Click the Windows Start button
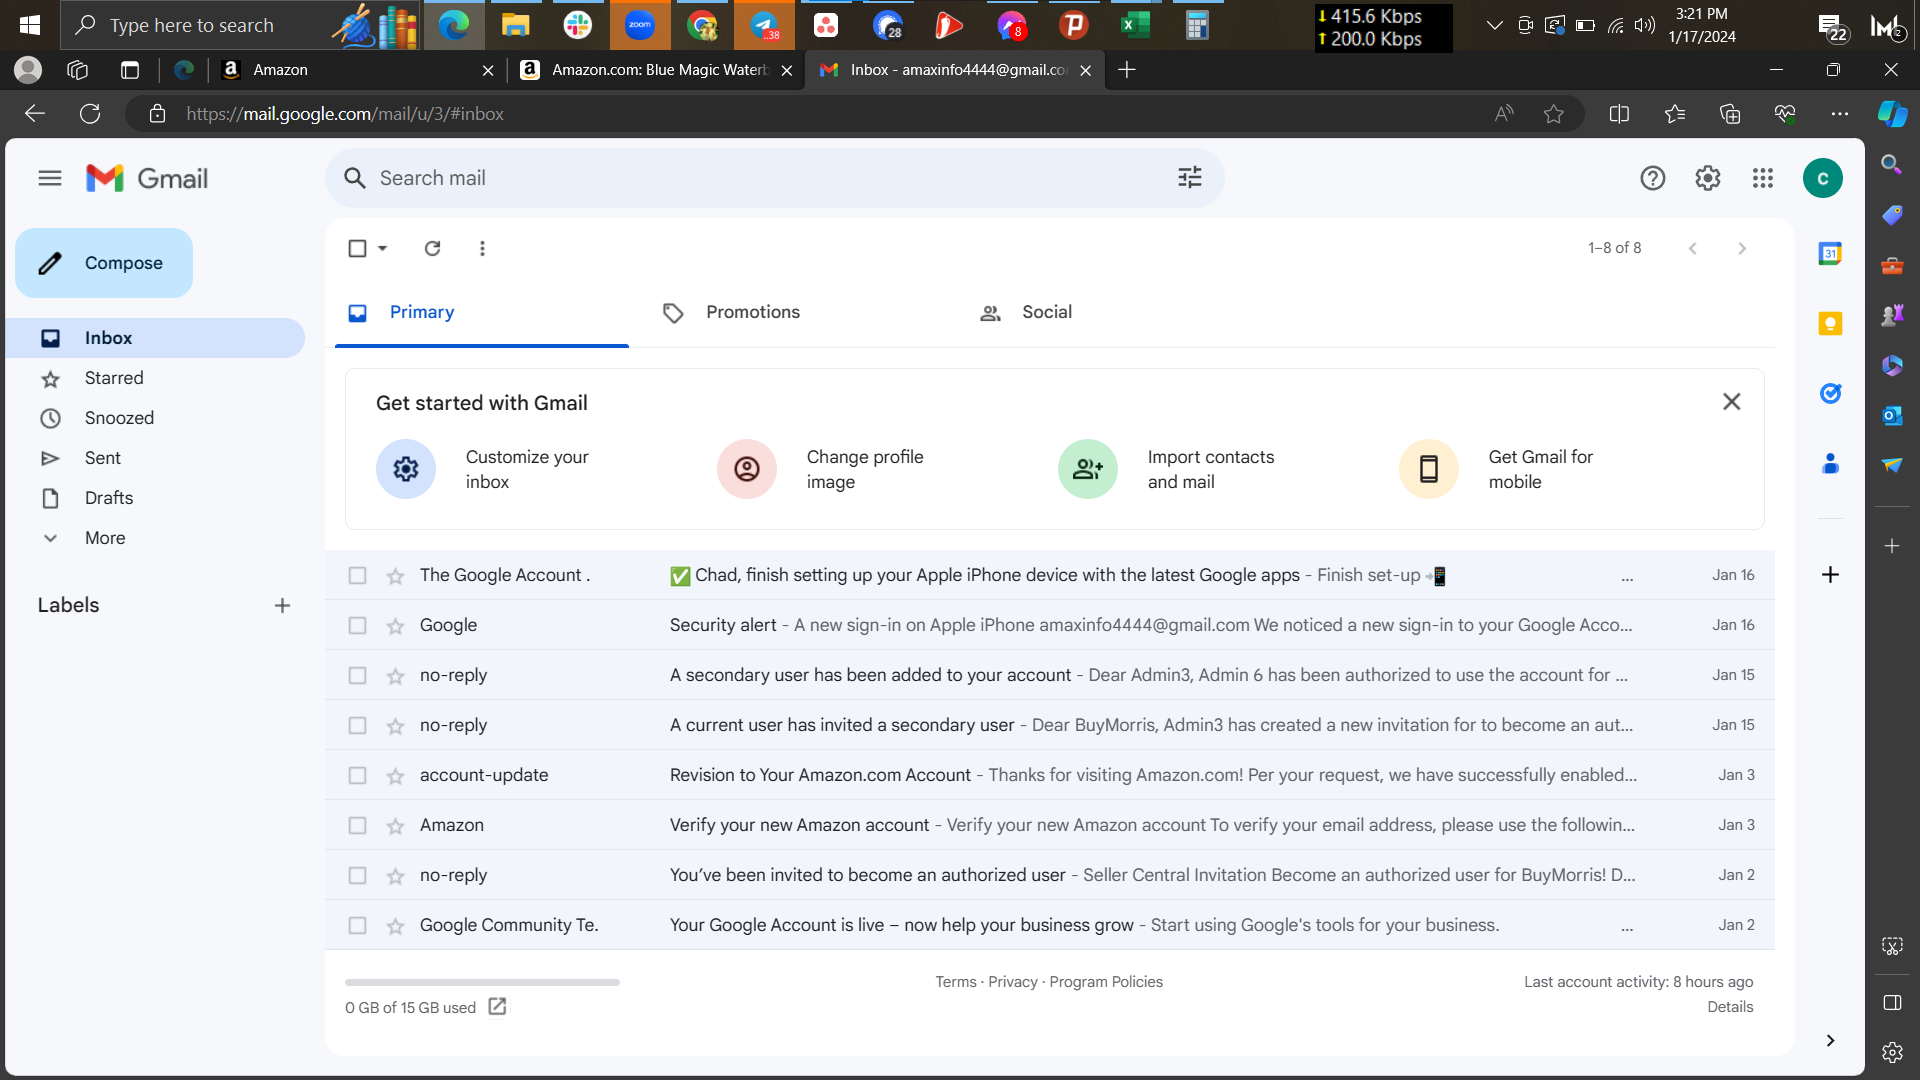The image size is (1920, 1080). [29, 25]
